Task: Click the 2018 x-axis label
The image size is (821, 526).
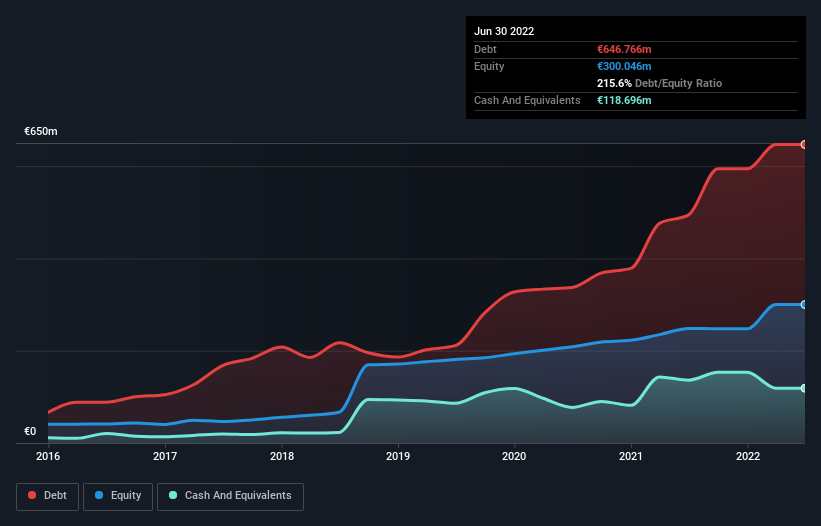Action: [x=282, y=456]
